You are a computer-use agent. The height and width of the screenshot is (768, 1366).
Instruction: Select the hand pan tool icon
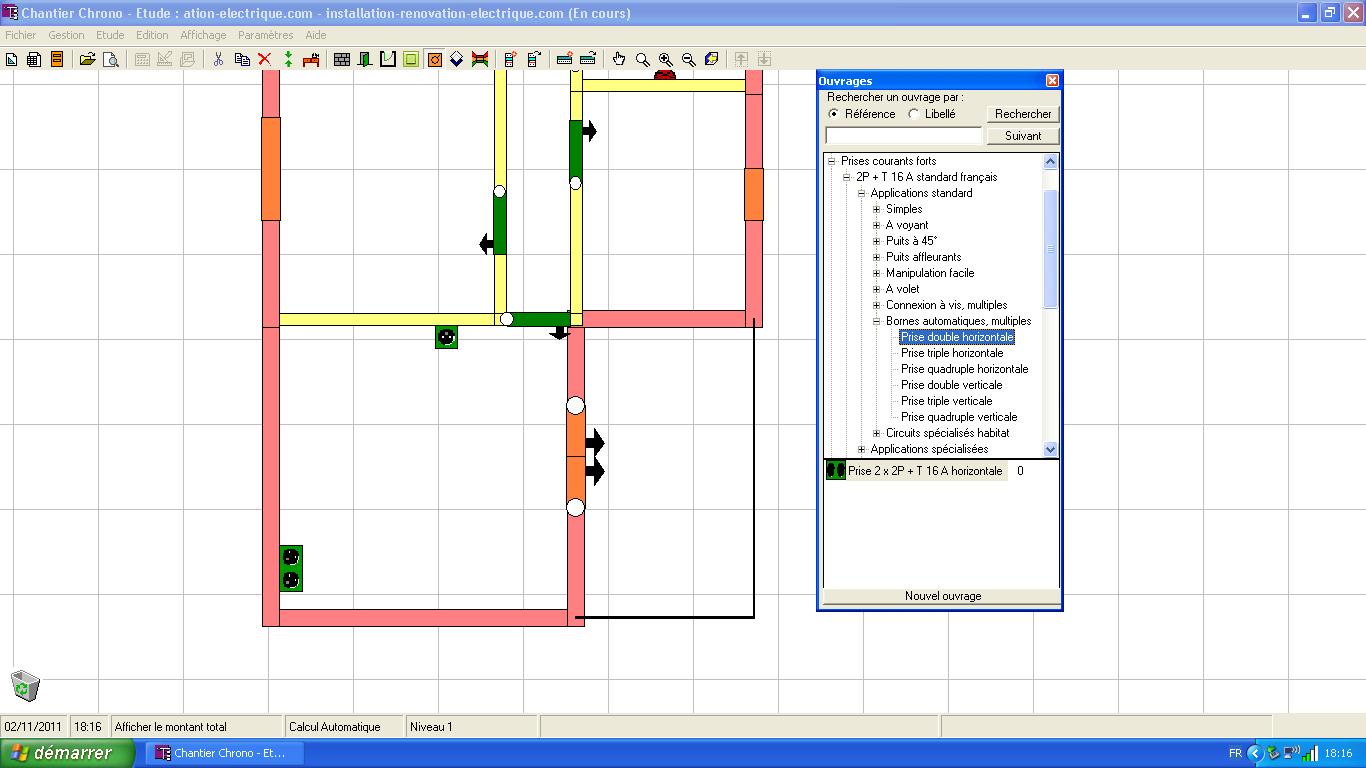[x=619, y=59]
